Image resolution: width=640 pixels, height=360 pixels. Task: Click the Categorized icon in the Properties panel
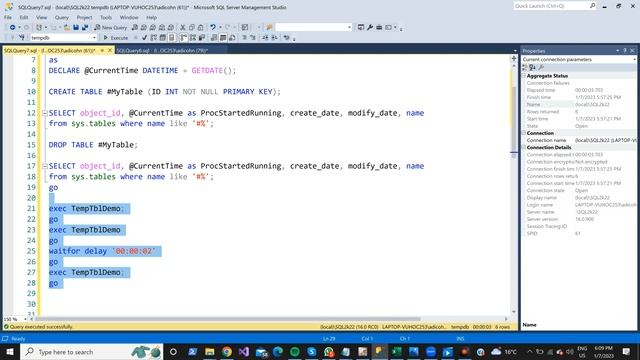(525, 67)
